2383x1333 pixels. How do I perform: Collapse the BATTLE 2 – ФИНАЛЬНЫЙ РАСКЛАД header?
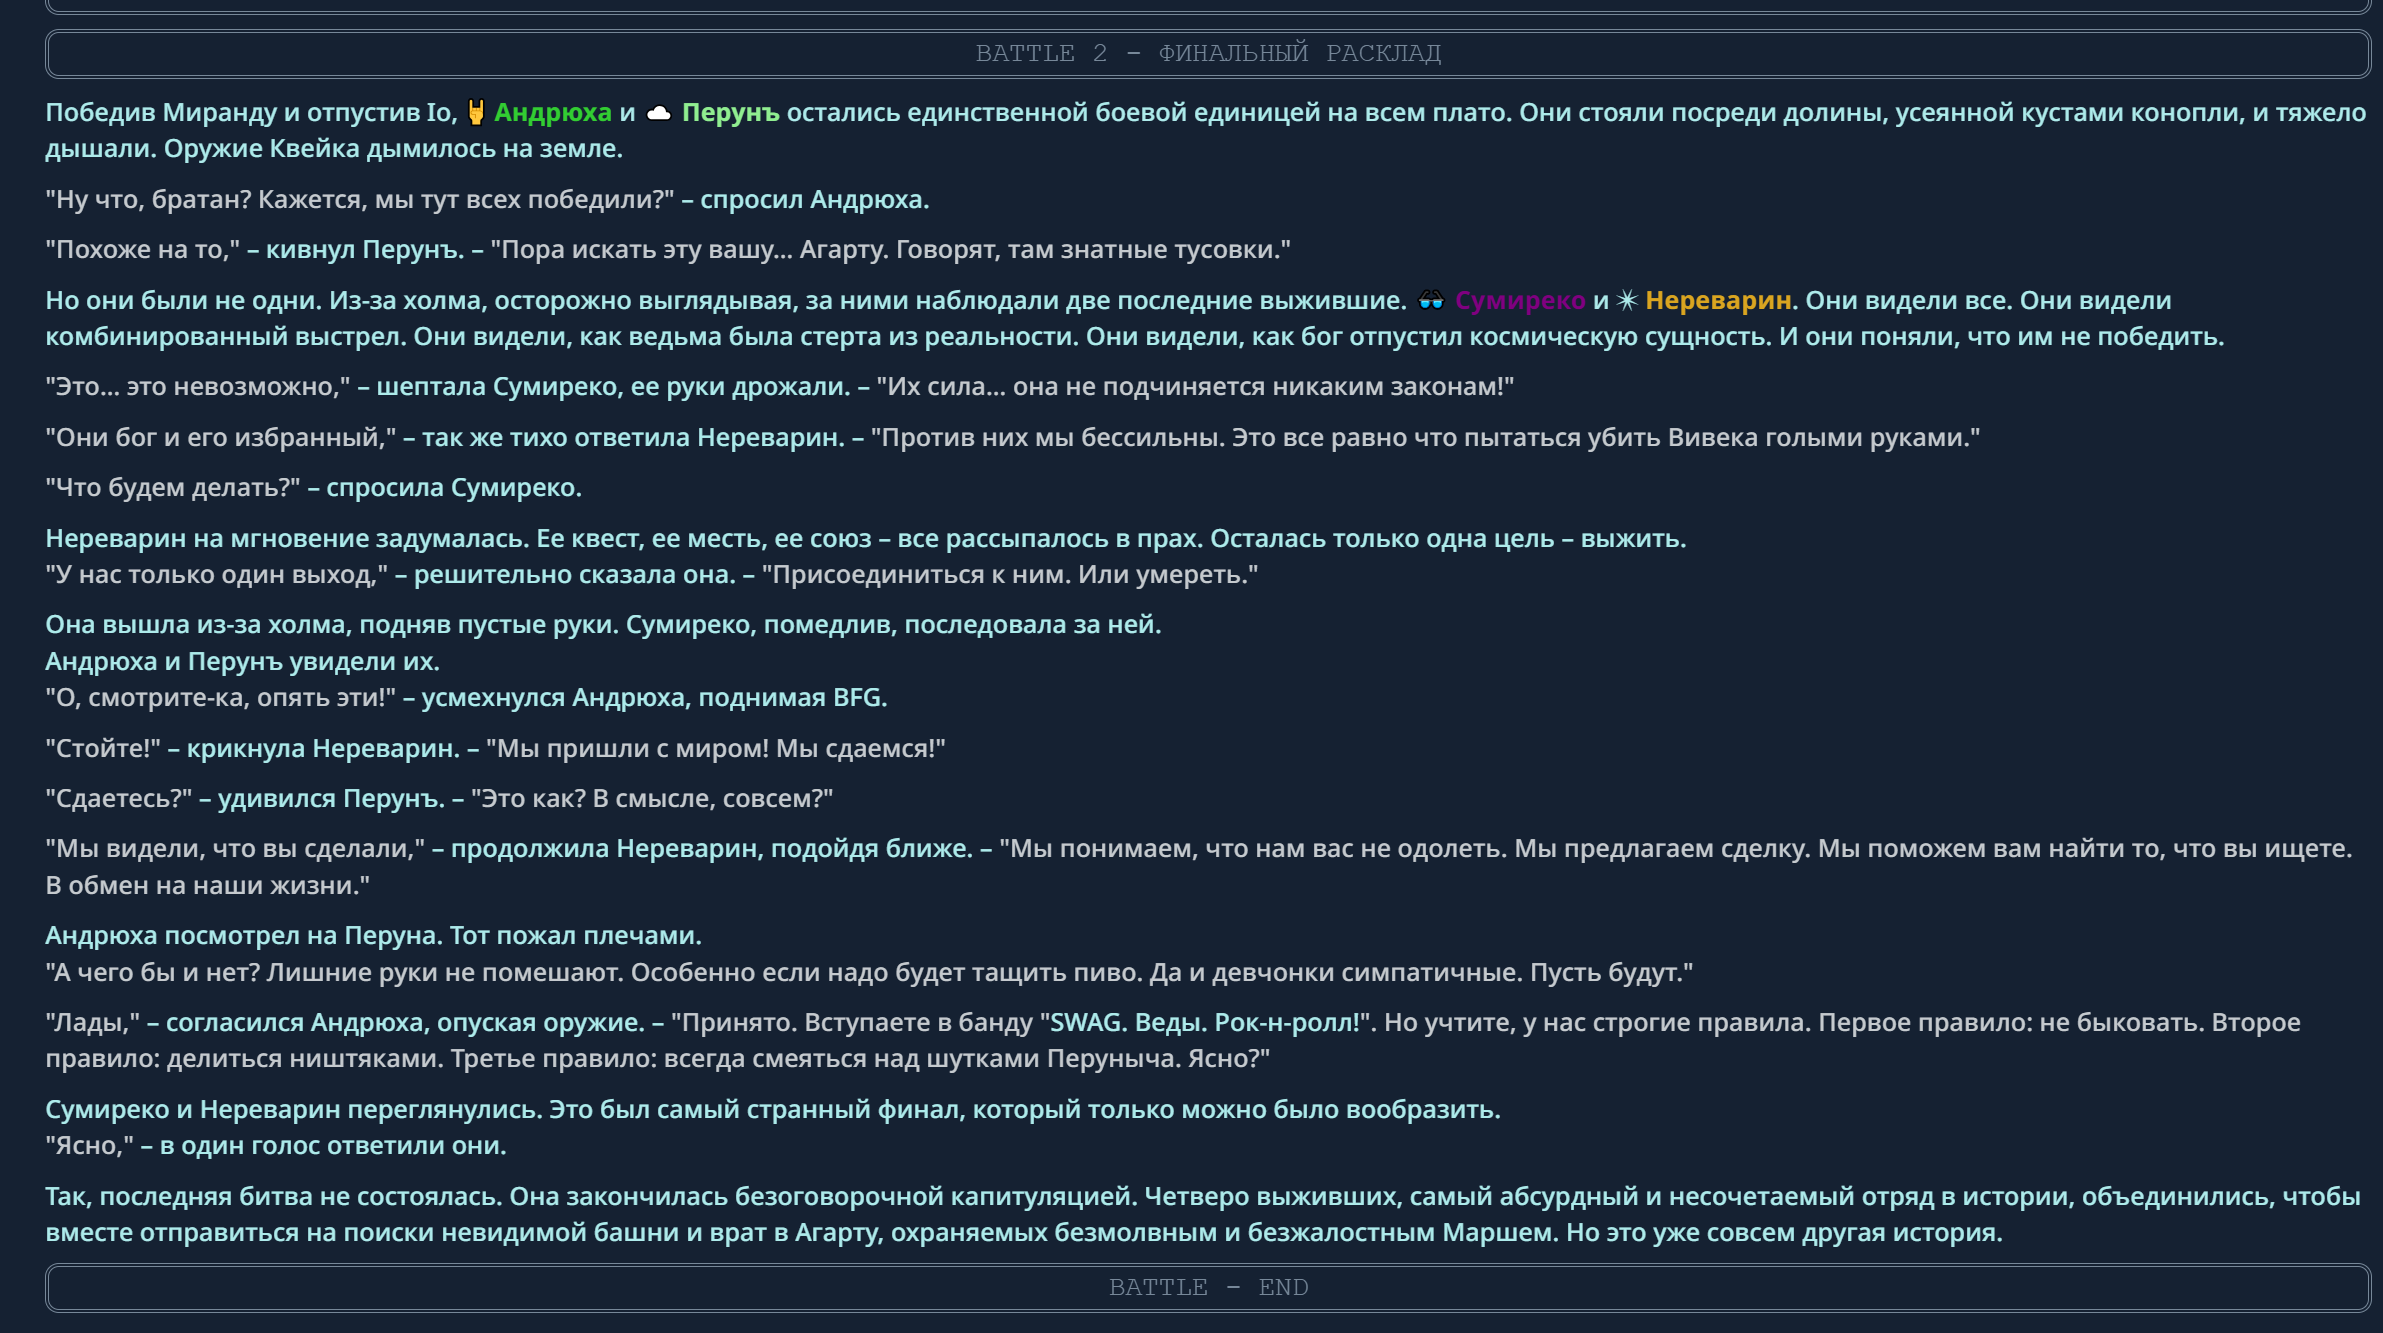[x=1207, y=53]
